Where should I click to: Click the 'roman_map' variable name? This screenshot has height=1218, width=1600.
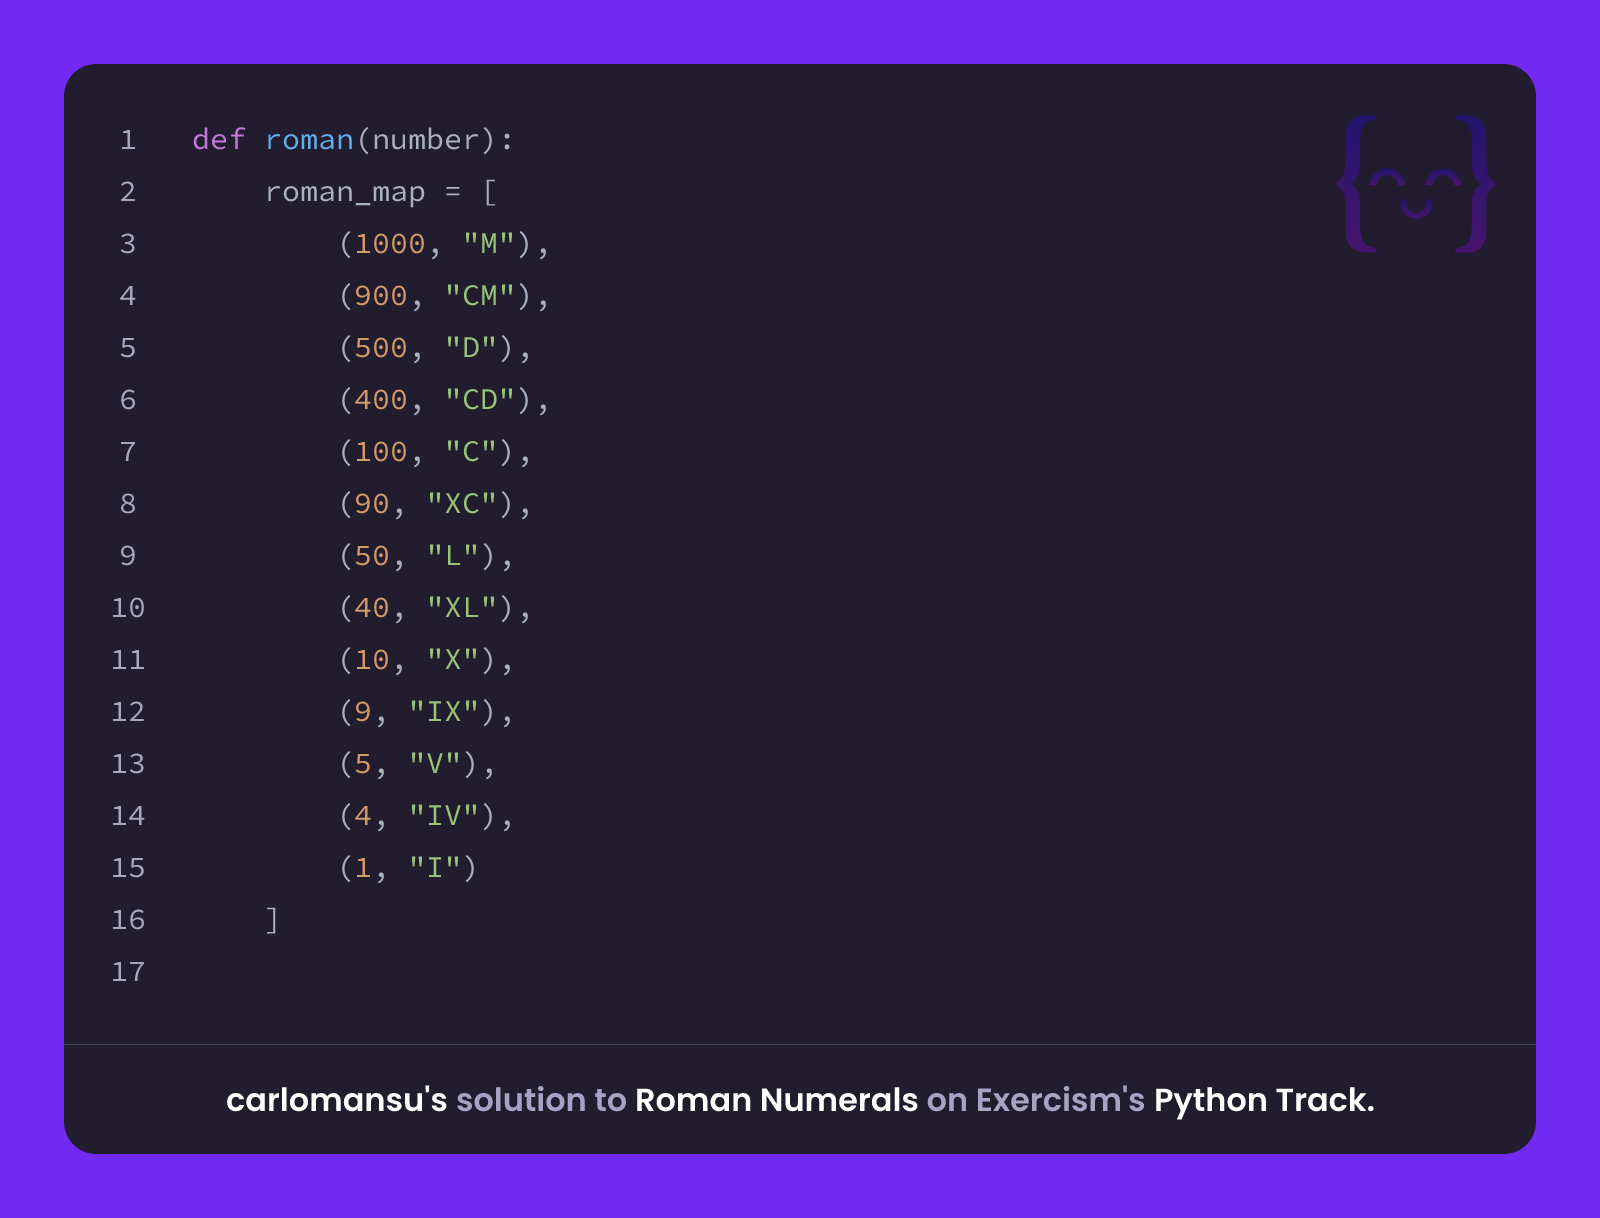coord(345,192)
